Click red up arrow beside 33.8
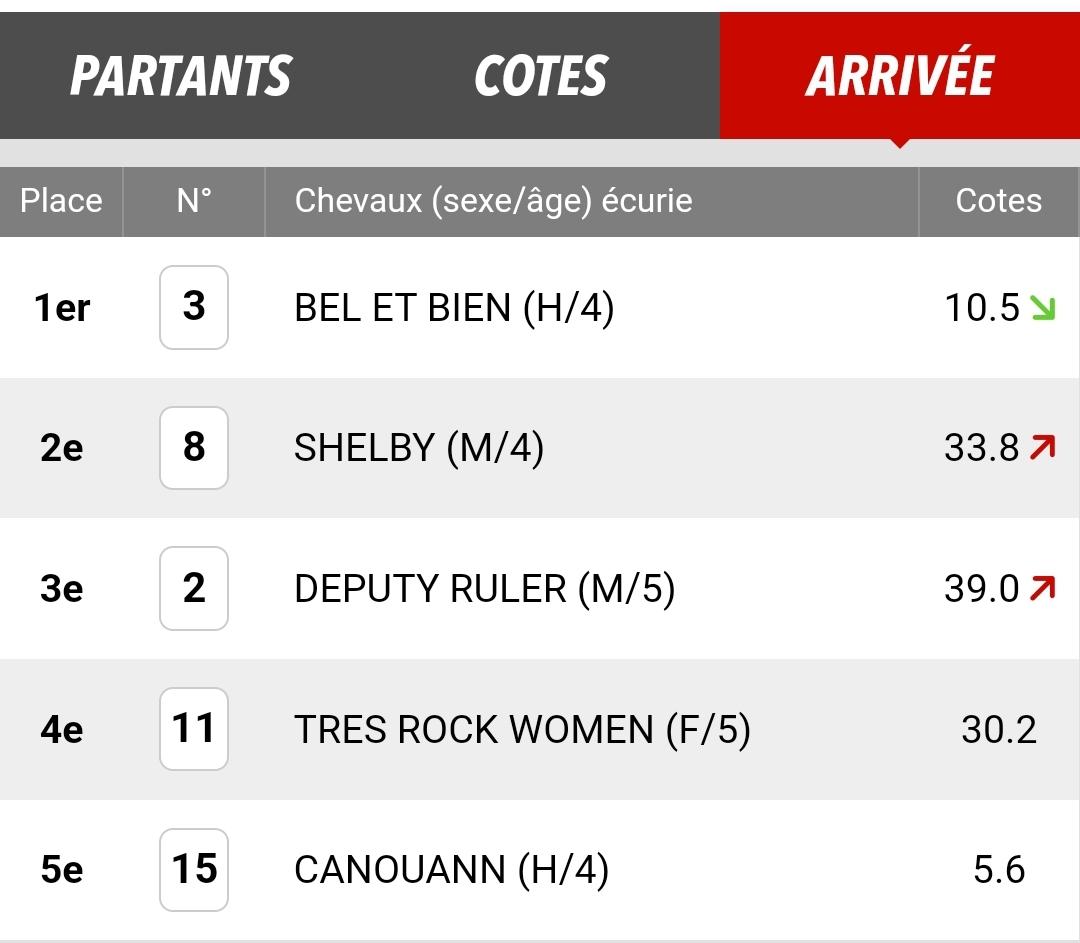Screen dimensions: 1080x943 point(1043,448)
